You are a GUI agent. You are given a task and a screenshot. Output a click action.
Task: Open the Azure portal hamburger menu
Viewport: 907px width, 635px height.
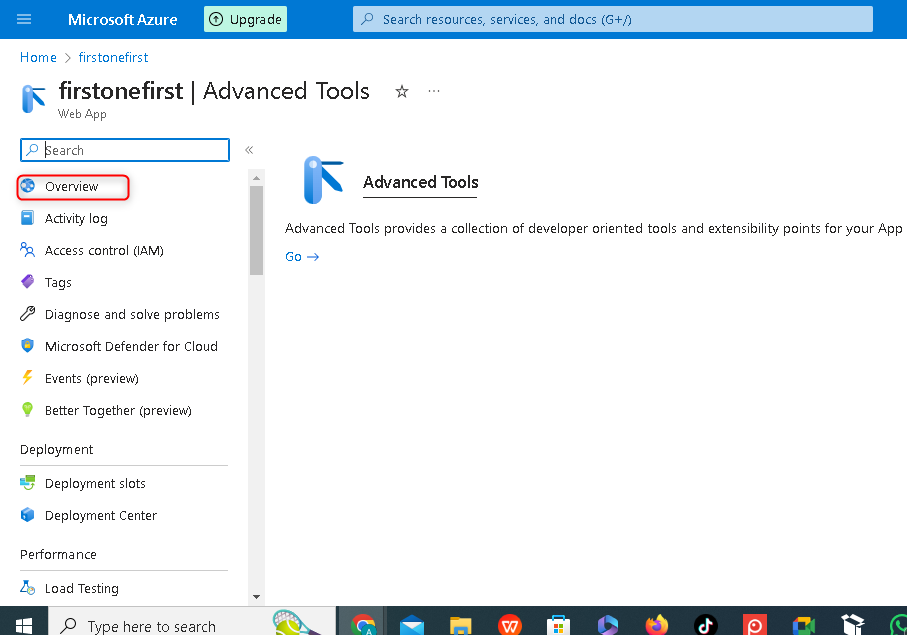24,19
